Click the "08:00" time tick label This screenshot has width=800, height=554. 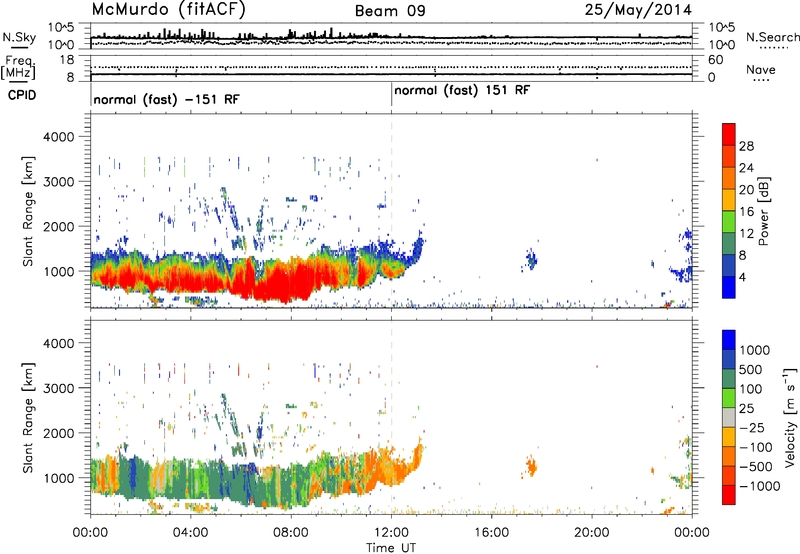[x=291, y=533]
